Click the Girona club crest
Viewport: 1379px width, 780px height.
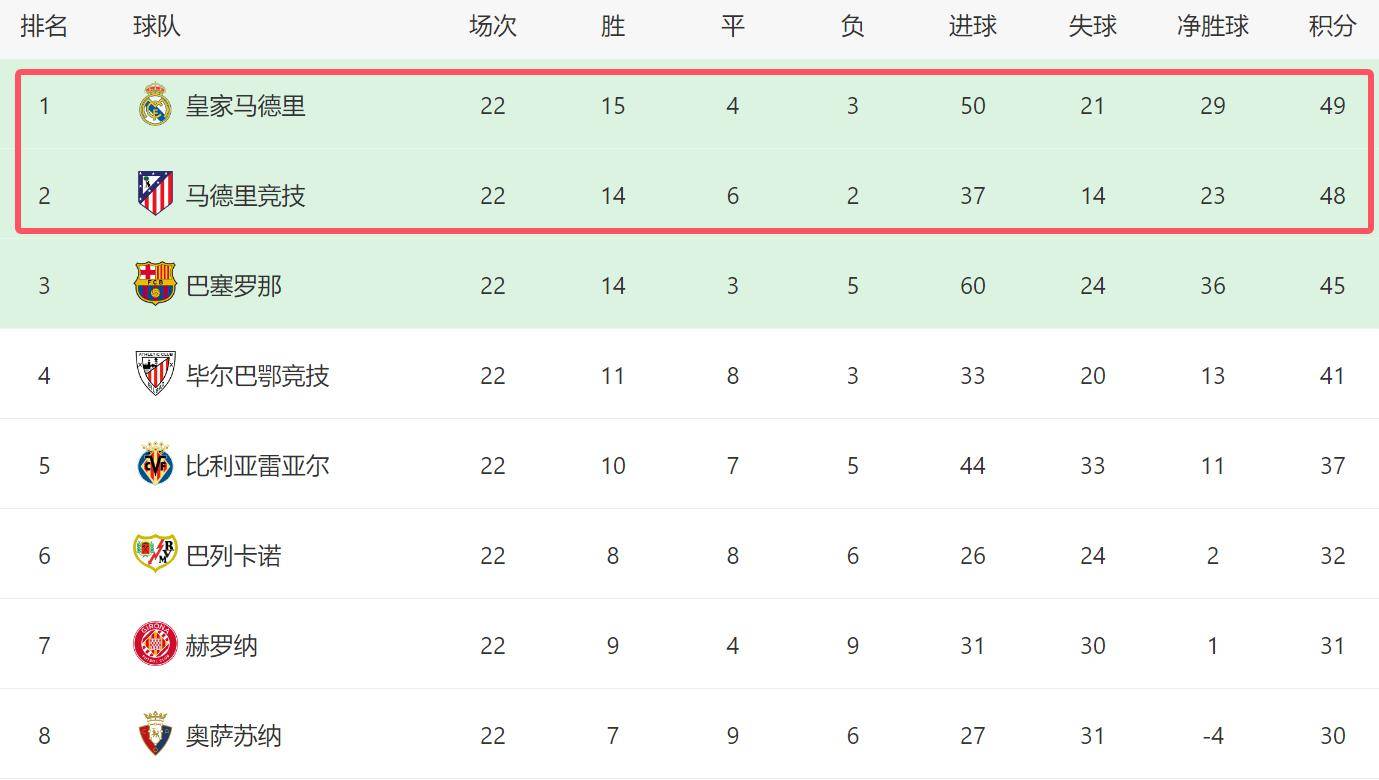(x=155, y=644)
